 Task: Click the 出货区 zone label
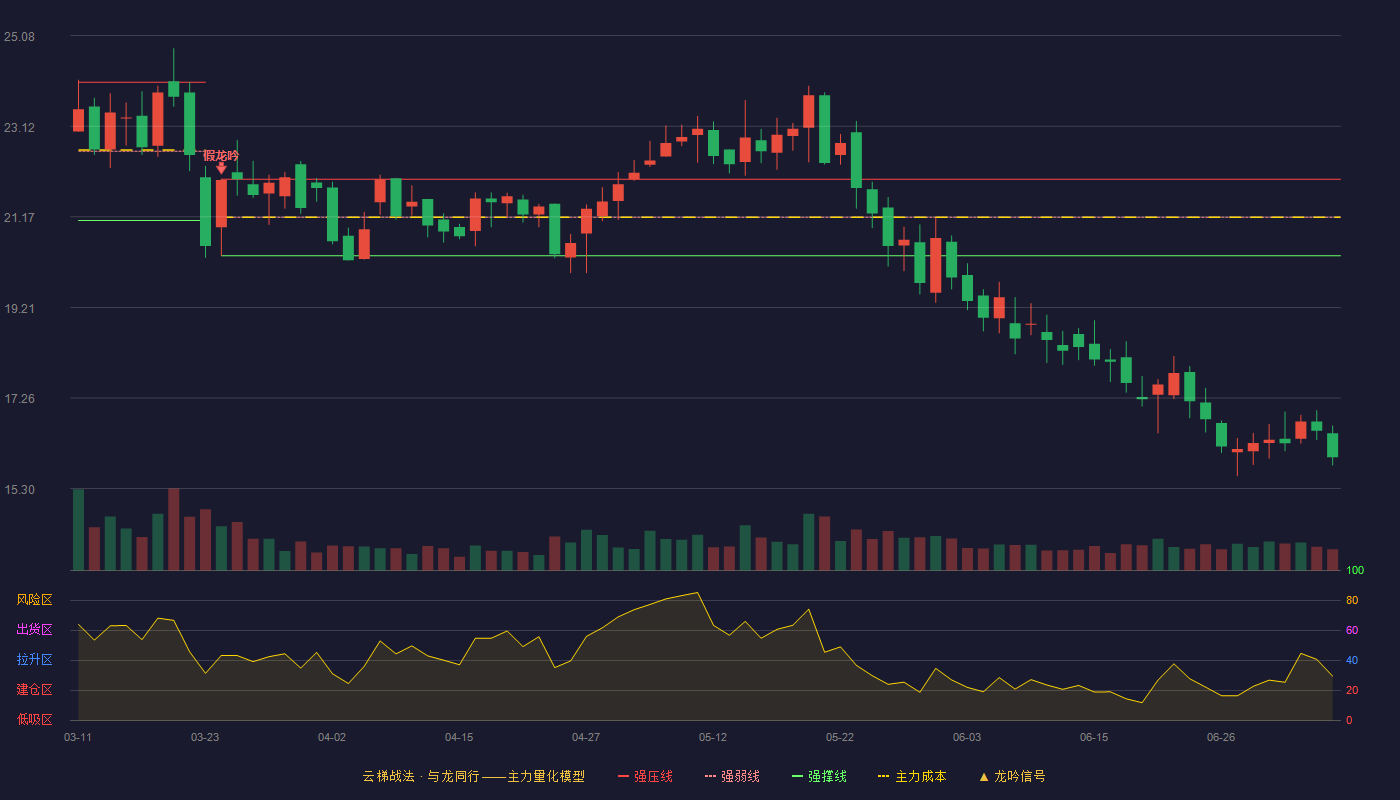[x=34, y=630]
